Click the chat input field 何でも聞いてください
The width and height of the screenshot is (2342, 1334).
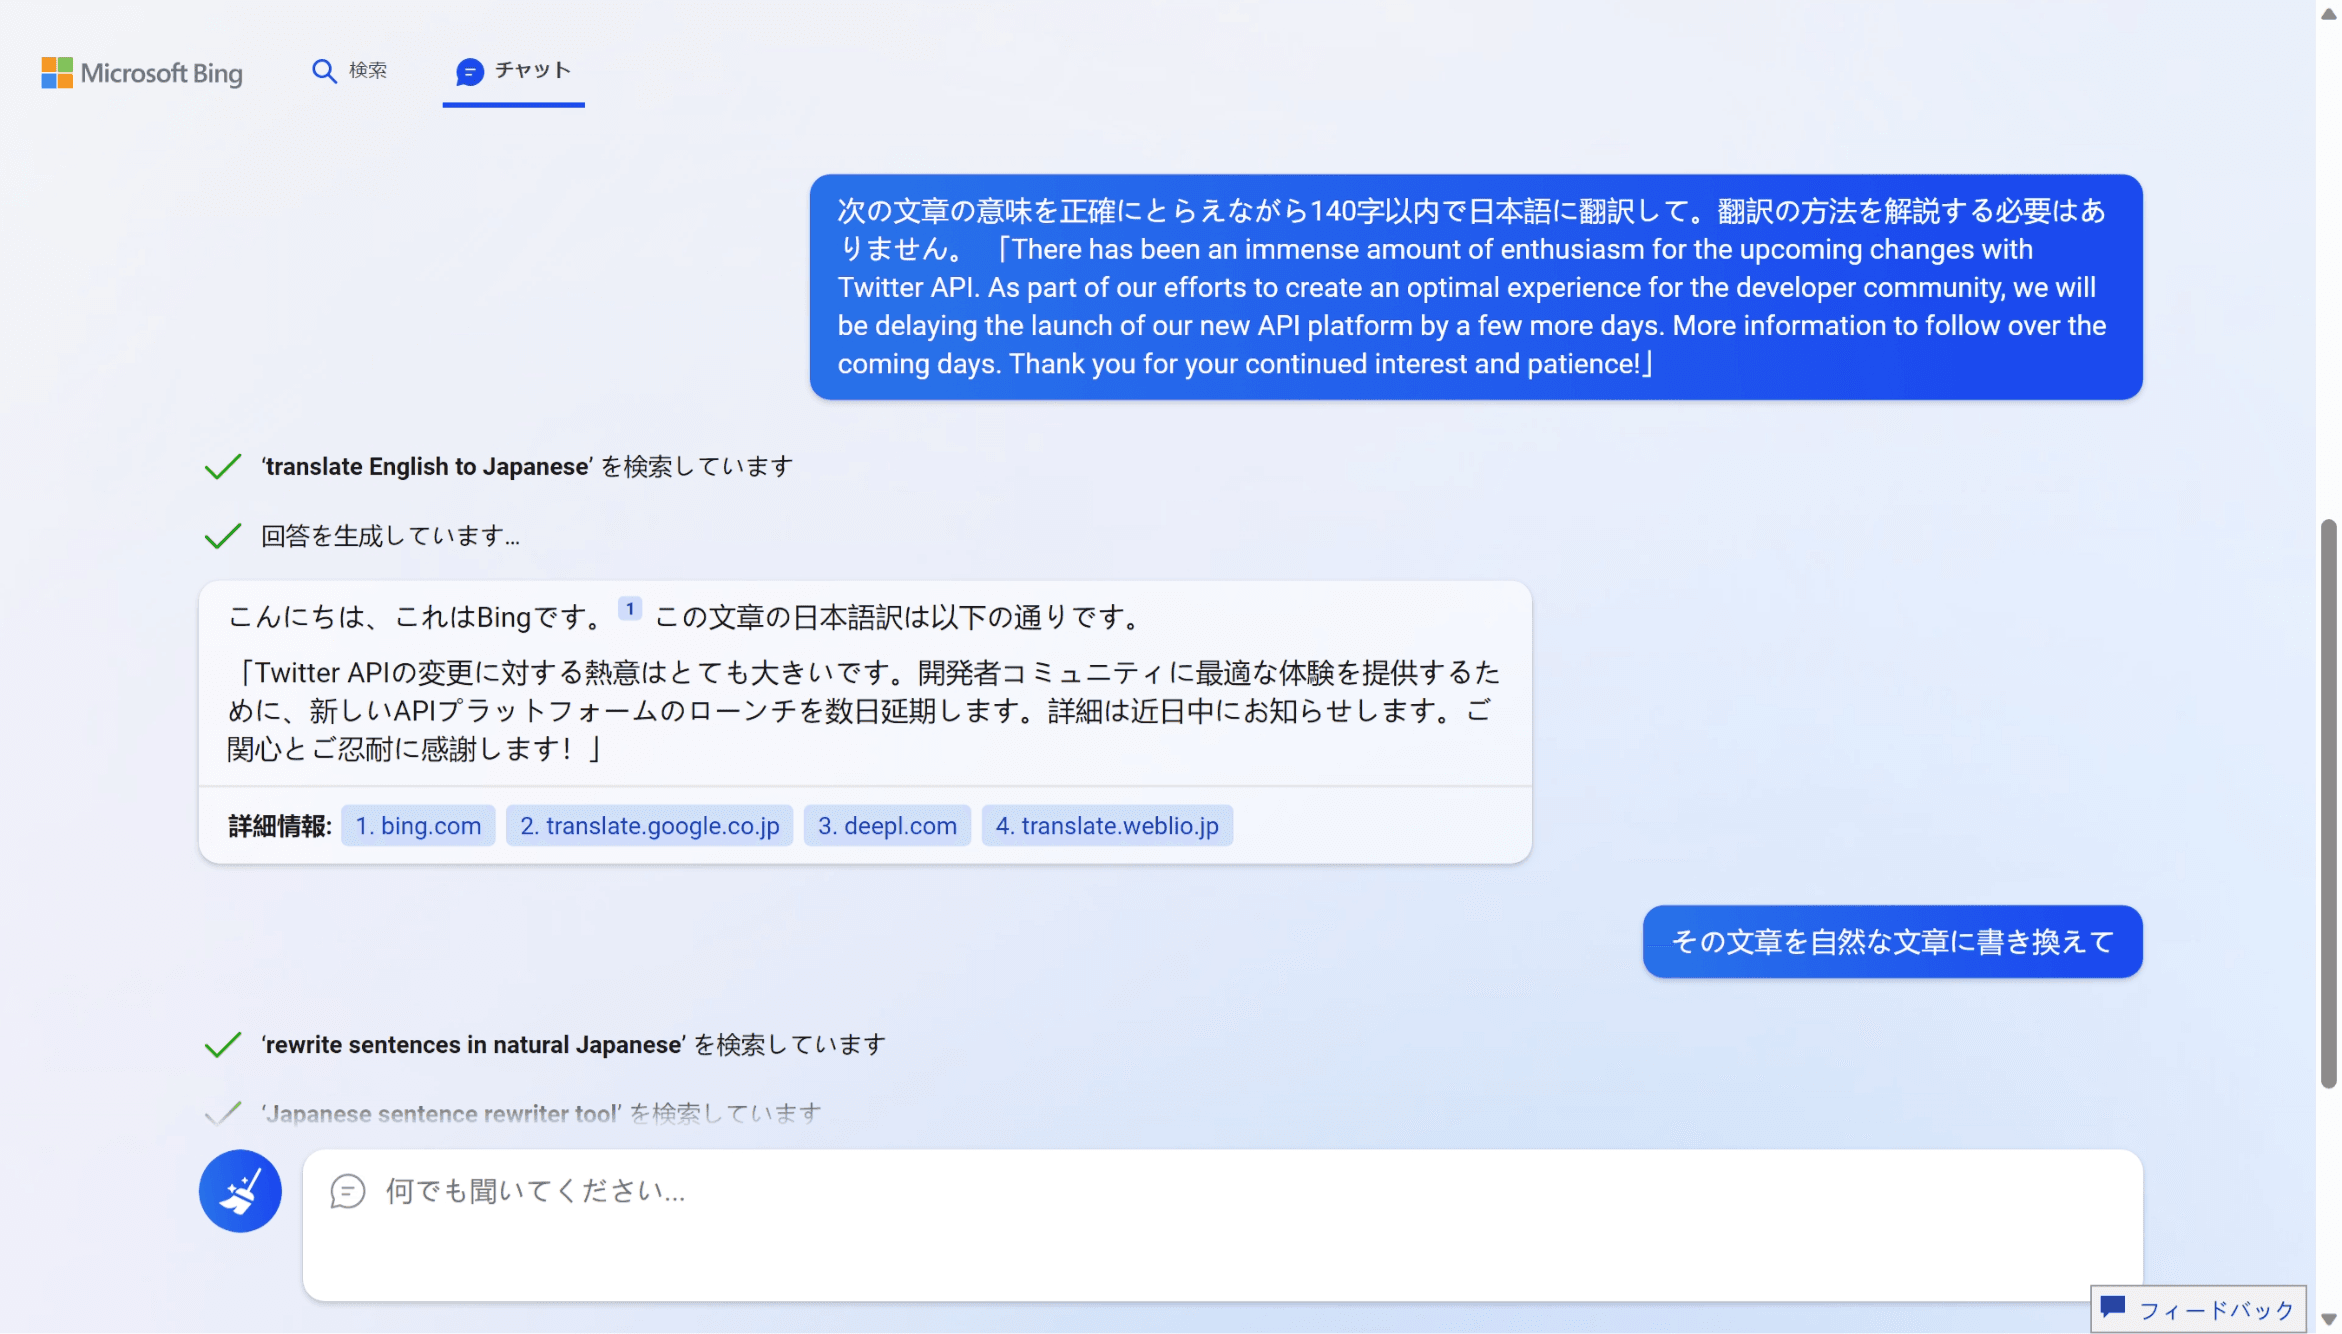coord(1222,1224)
